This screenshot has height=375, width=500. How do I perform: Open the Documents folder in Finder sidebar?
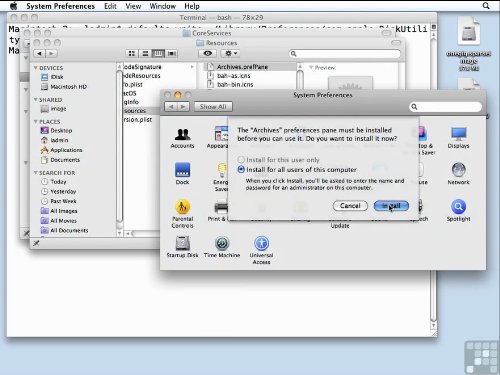(x=60, y=160)
